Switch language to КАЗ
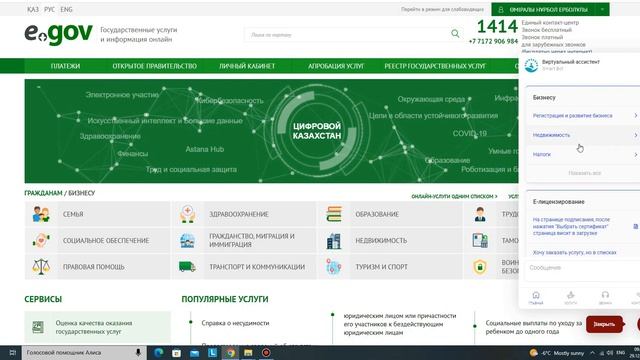Screen dimensions: 640x360 [x=33, y=9]
